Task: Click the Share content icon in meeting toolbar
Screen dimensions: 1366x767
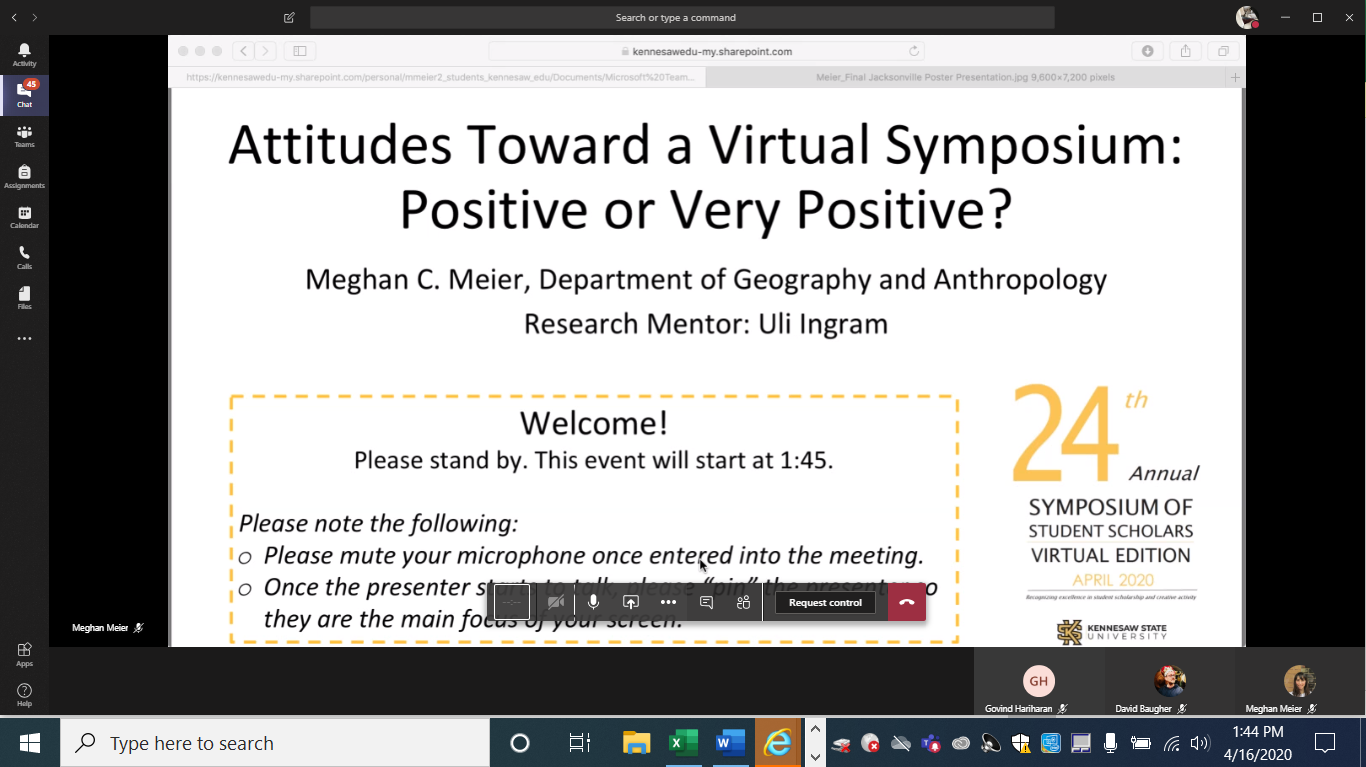Action: coord(631,603)
